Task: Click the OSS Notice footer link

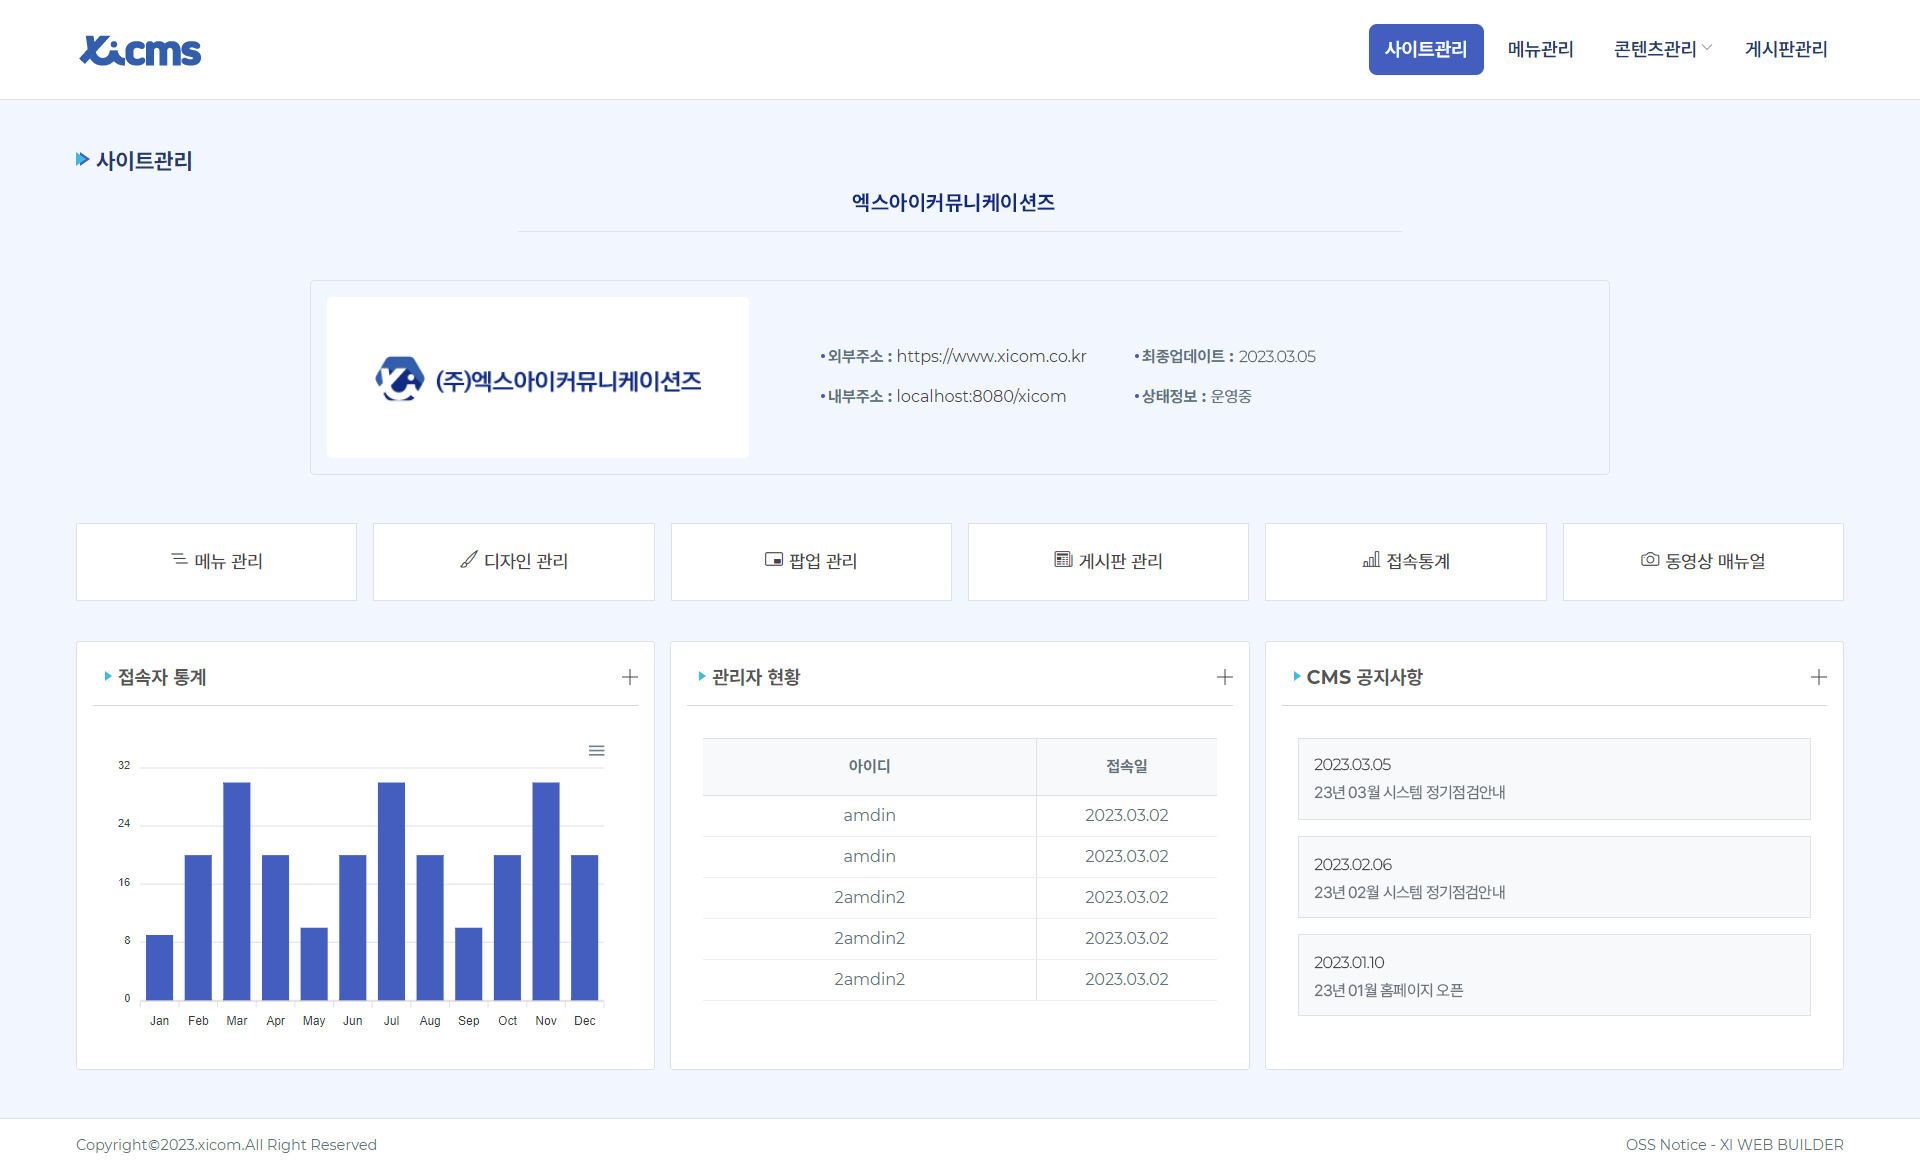Action: pos(1665,1144)
